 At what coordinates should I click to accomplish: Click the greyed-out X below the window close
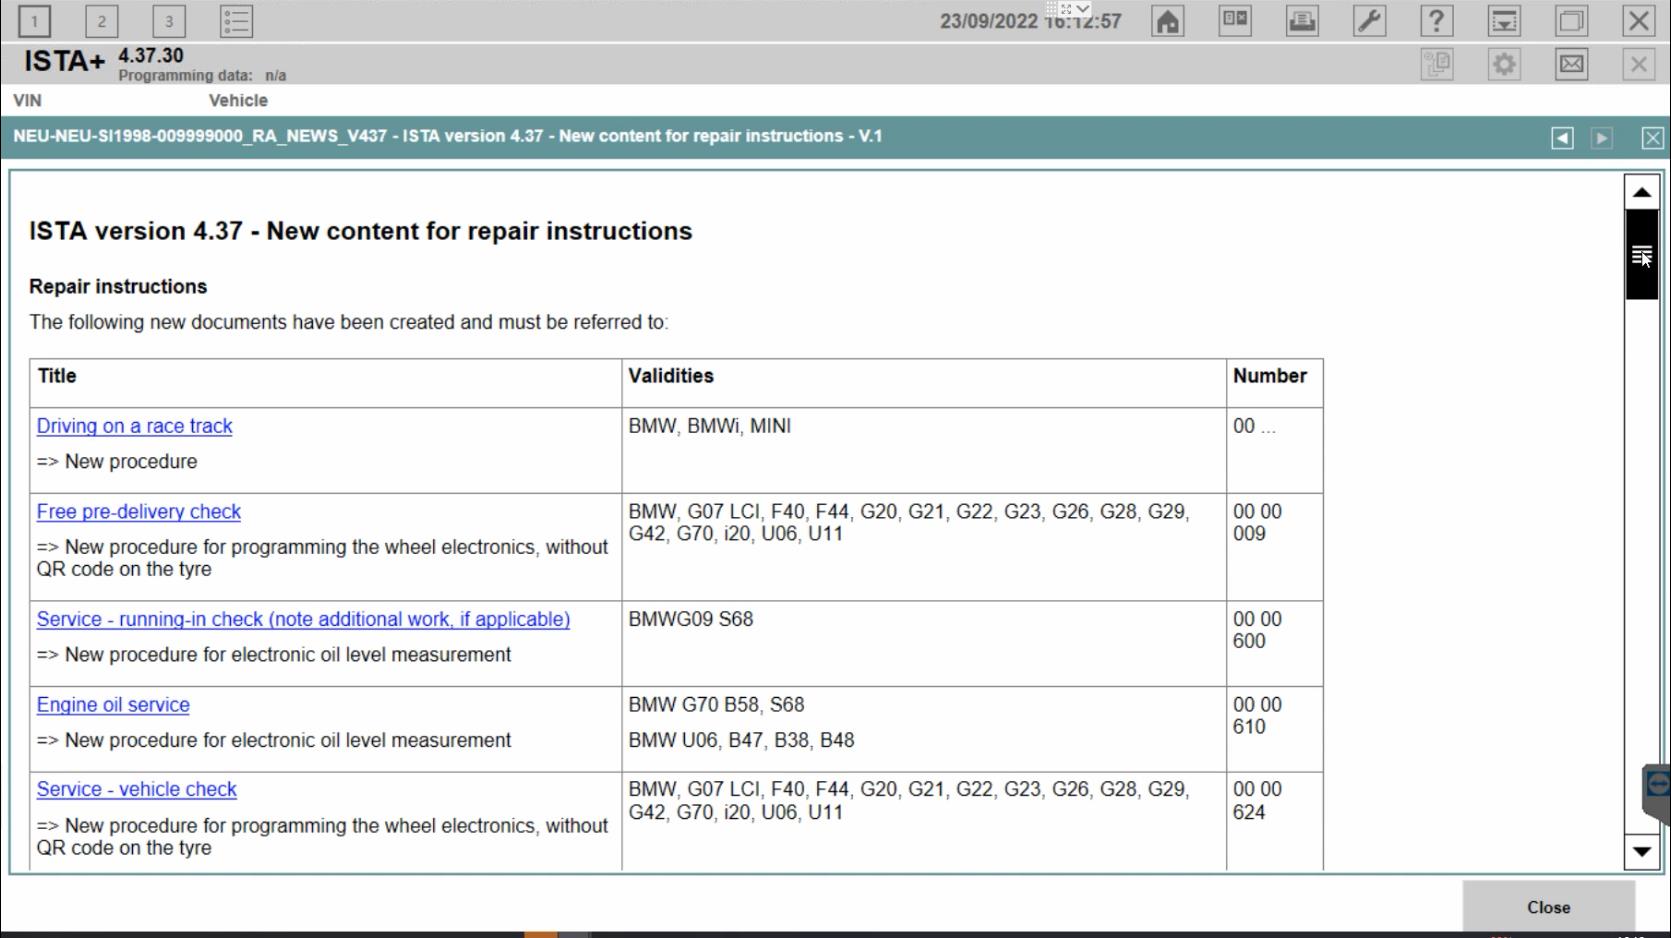(1638, 65)
